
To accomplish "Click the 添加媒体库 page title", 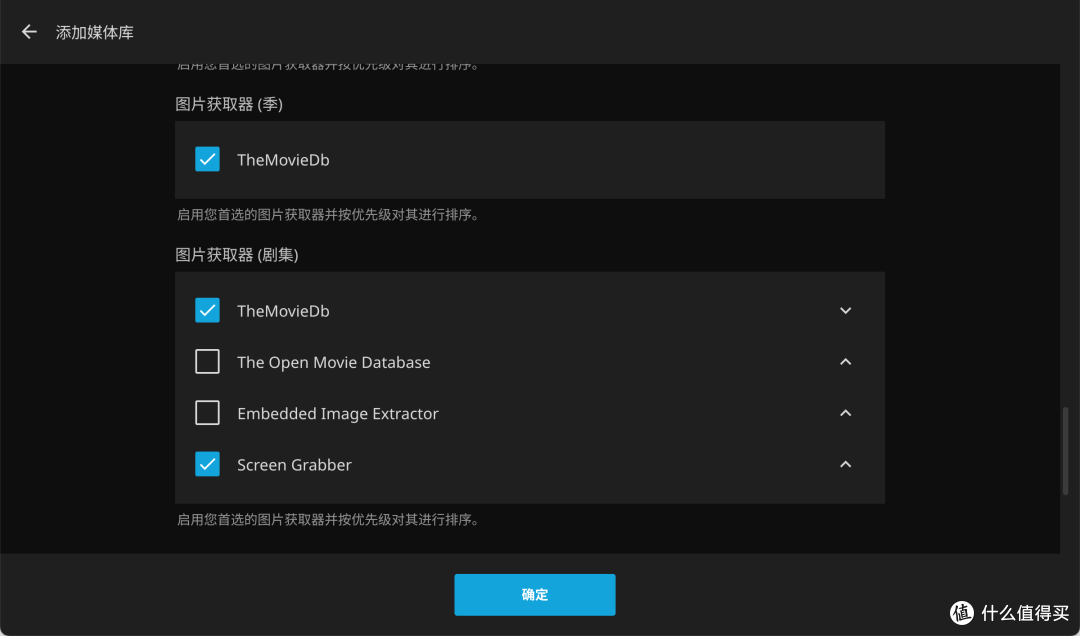I will 95,32.
